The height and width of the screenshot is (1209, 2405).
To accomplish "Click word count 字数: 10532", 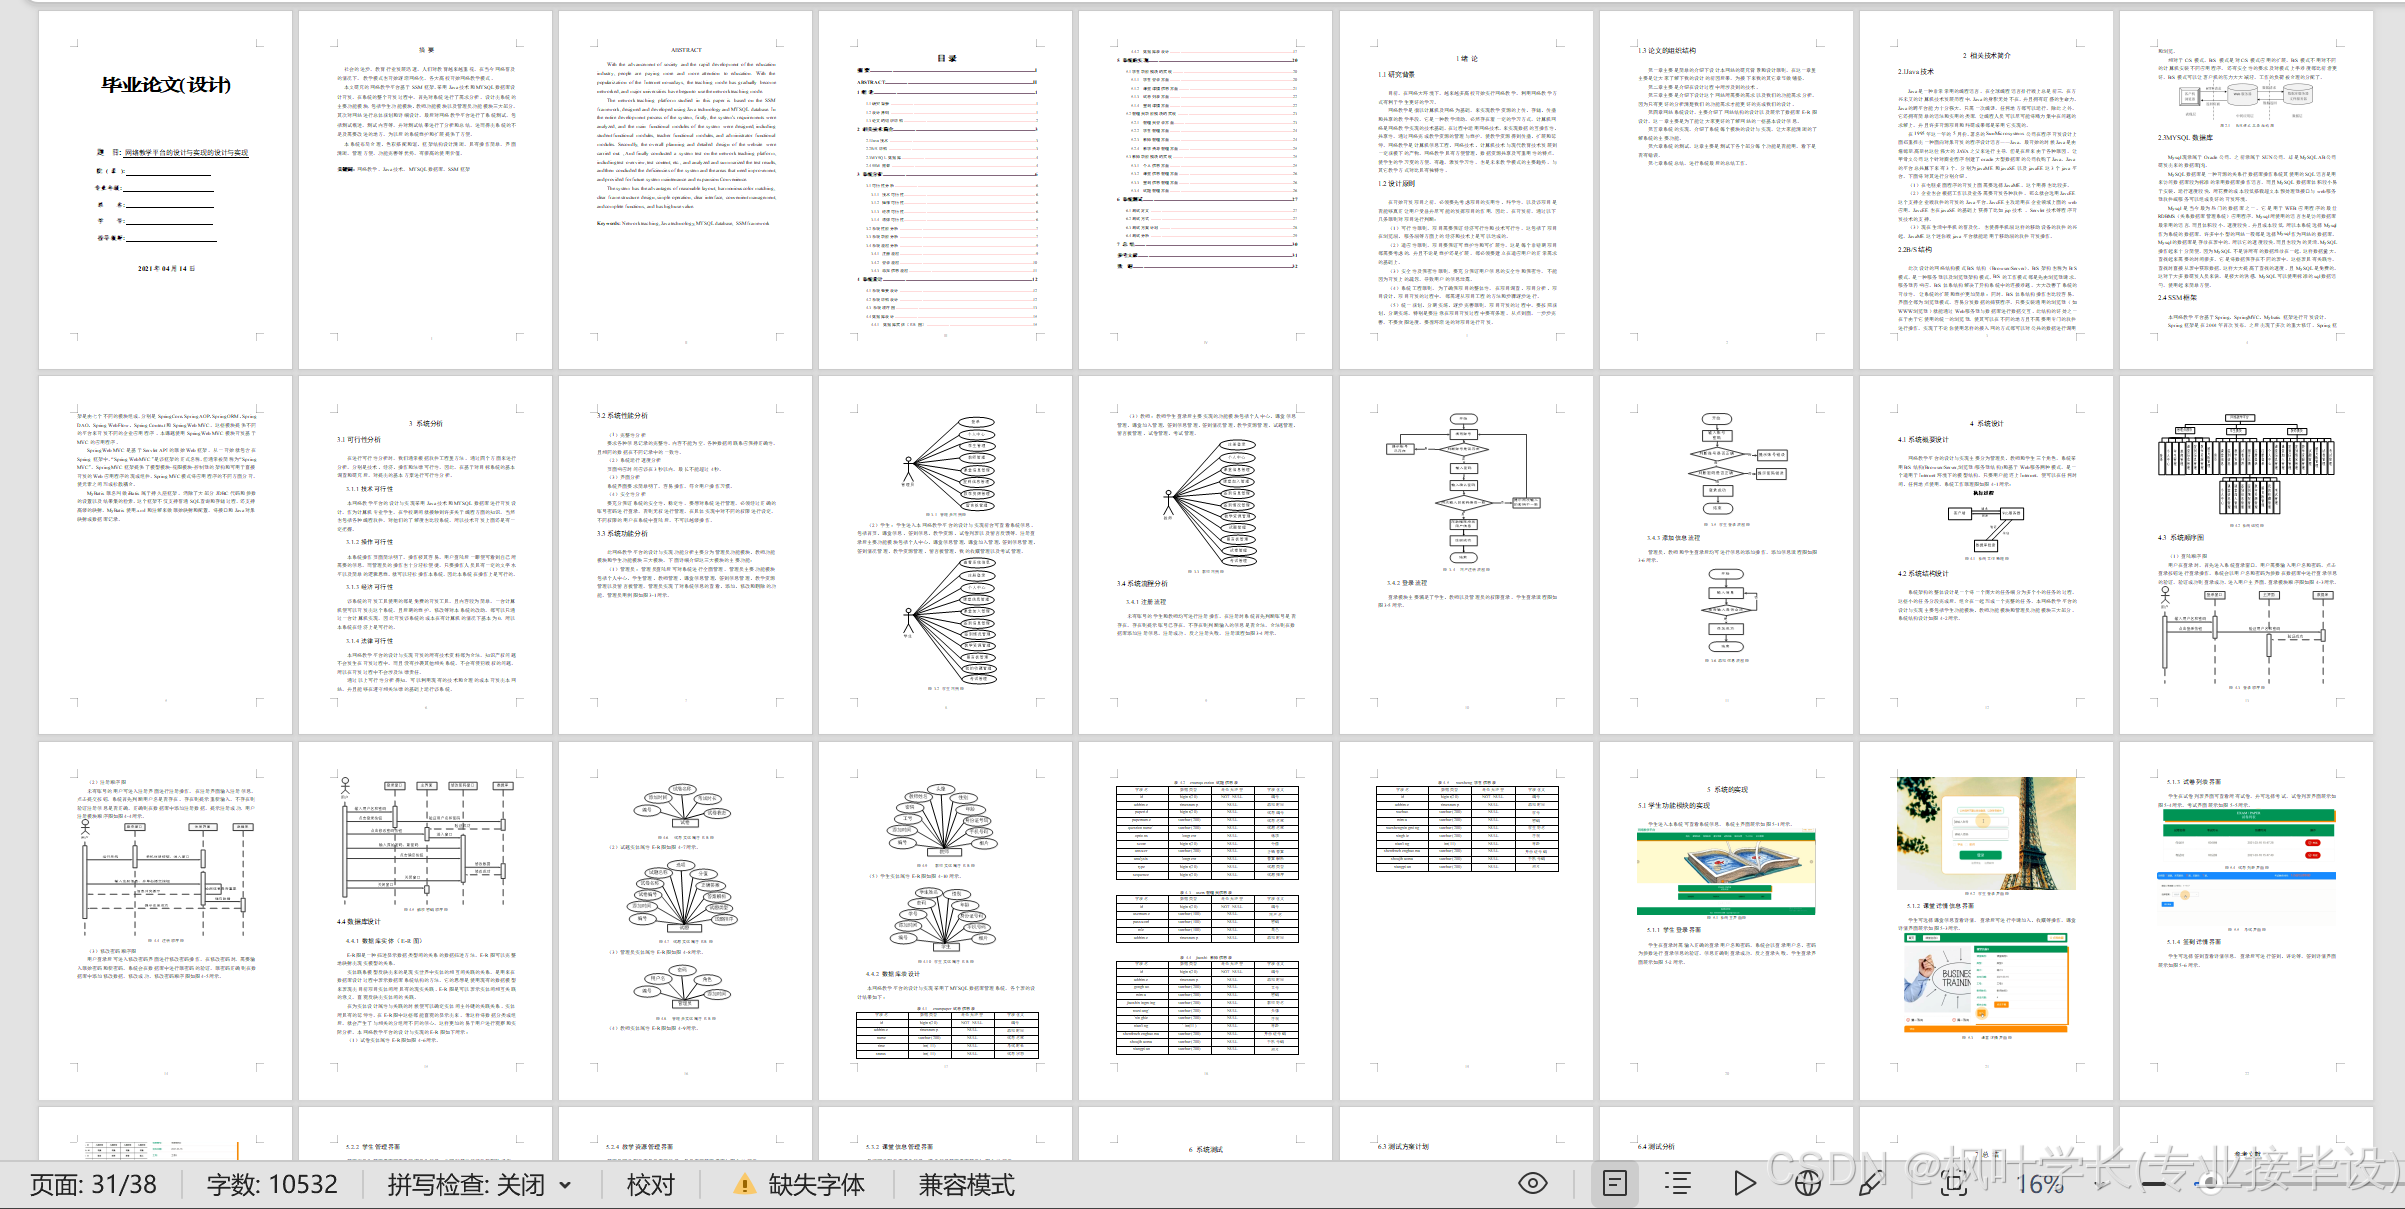I will click(x=272, y=1185).
